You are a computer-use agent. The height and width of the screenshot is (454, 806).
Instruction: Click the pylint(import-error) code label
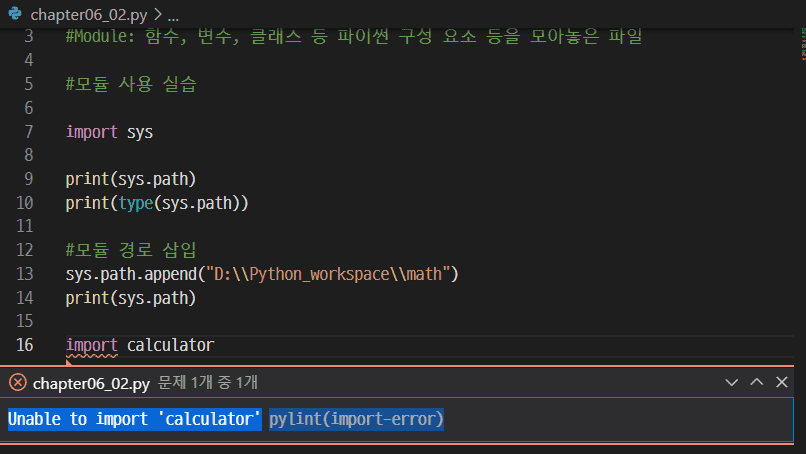coord(356,419)
